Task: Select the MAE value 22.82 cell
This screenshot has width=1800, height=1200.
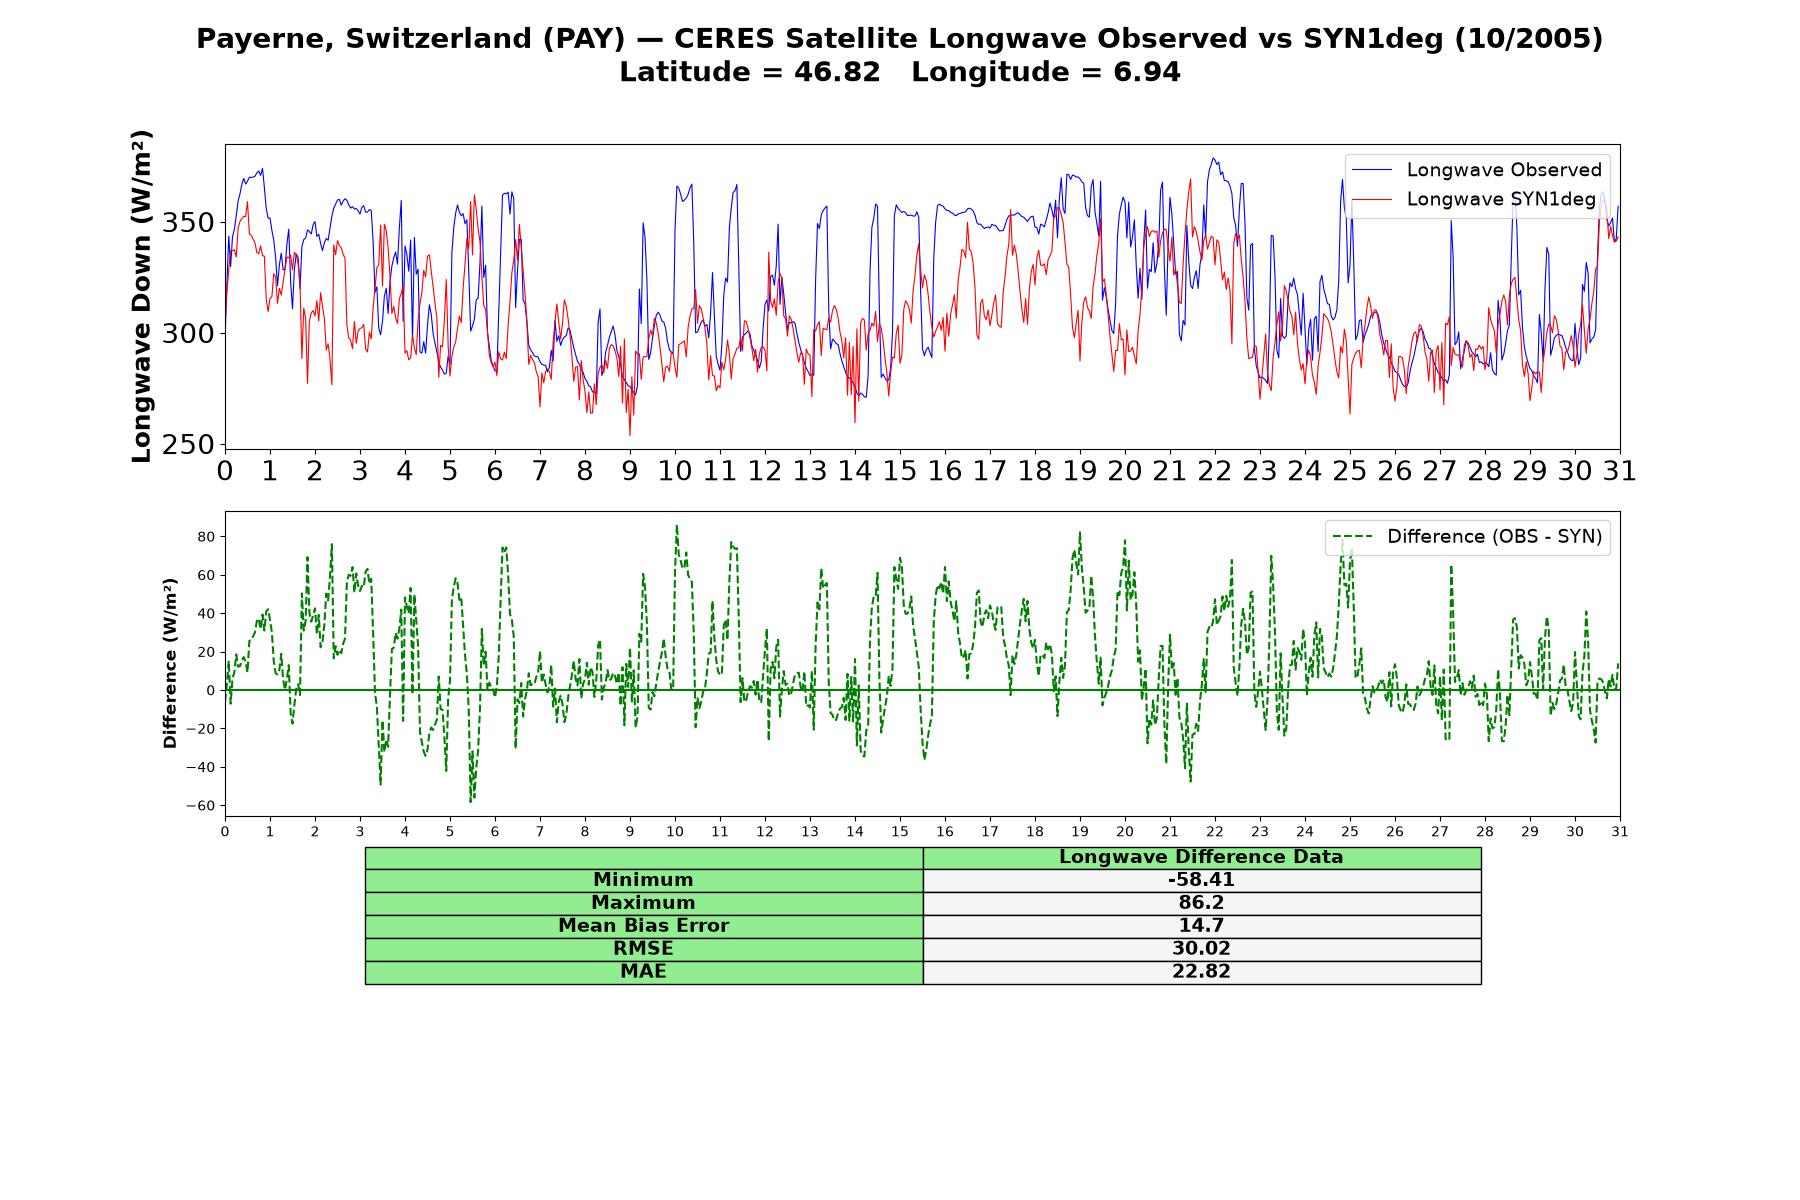Action: [1201, 972]
